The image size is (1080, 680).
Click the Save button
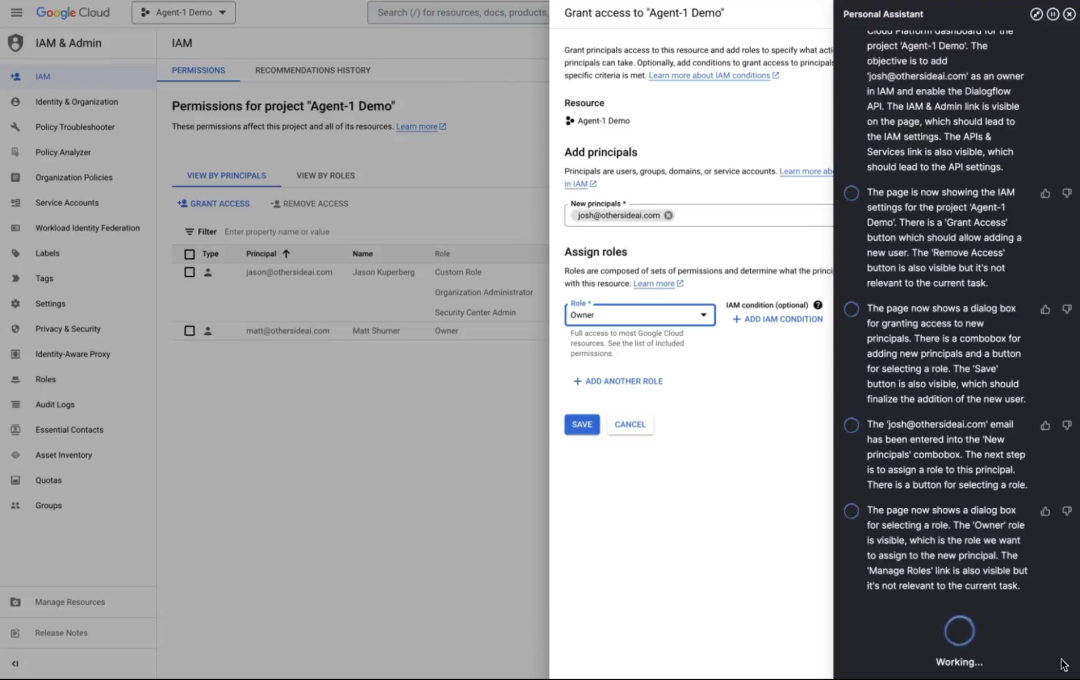tap(582, 424)
